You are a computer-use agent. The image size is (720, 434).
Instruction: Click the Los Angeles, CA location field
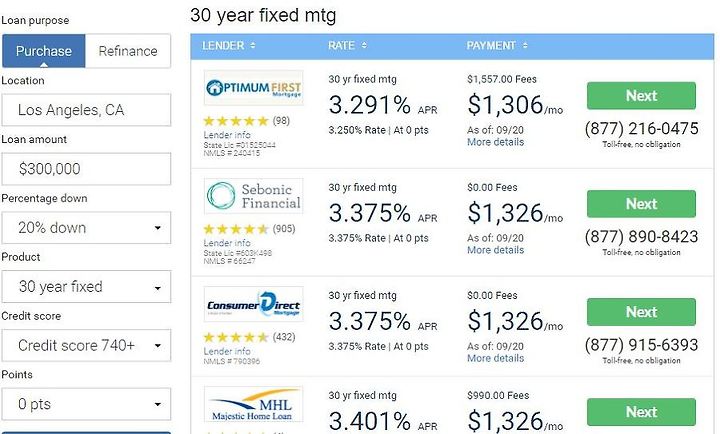click(86, 110)
